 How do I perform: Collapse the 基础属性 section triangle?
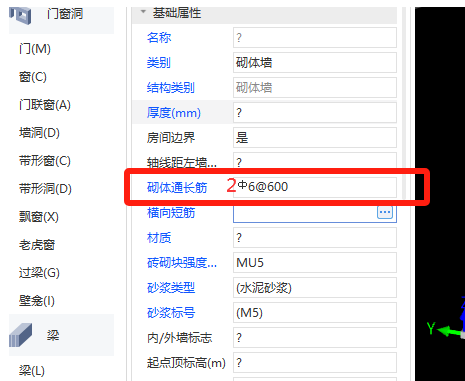coord(143,12)
